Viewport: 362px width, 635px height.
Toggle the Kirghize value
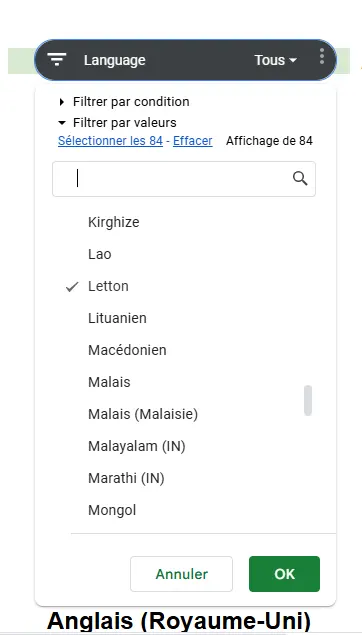114,222
